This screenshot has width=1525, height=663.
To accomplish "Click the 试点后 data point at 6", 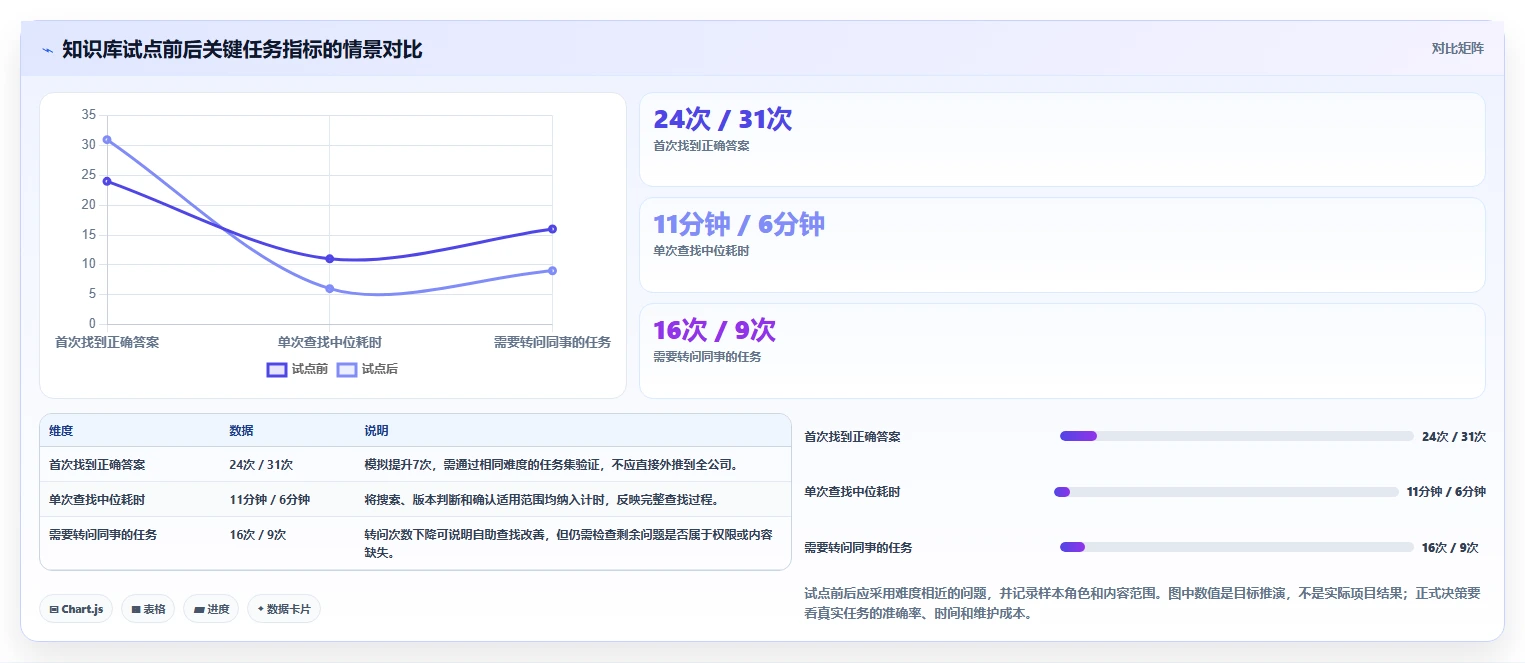I will coord(329,289).
